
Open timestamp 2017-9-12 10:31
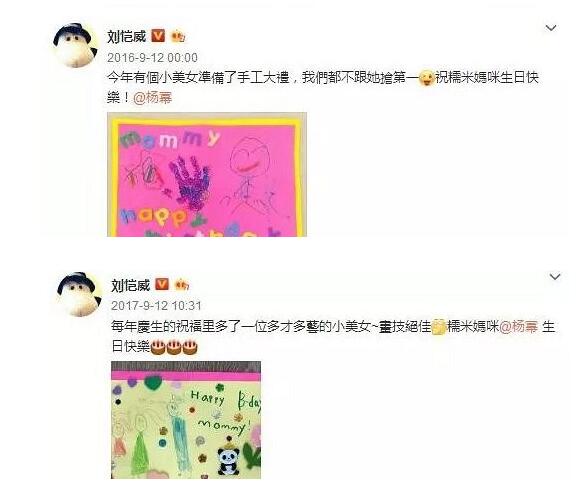[156, 306]
